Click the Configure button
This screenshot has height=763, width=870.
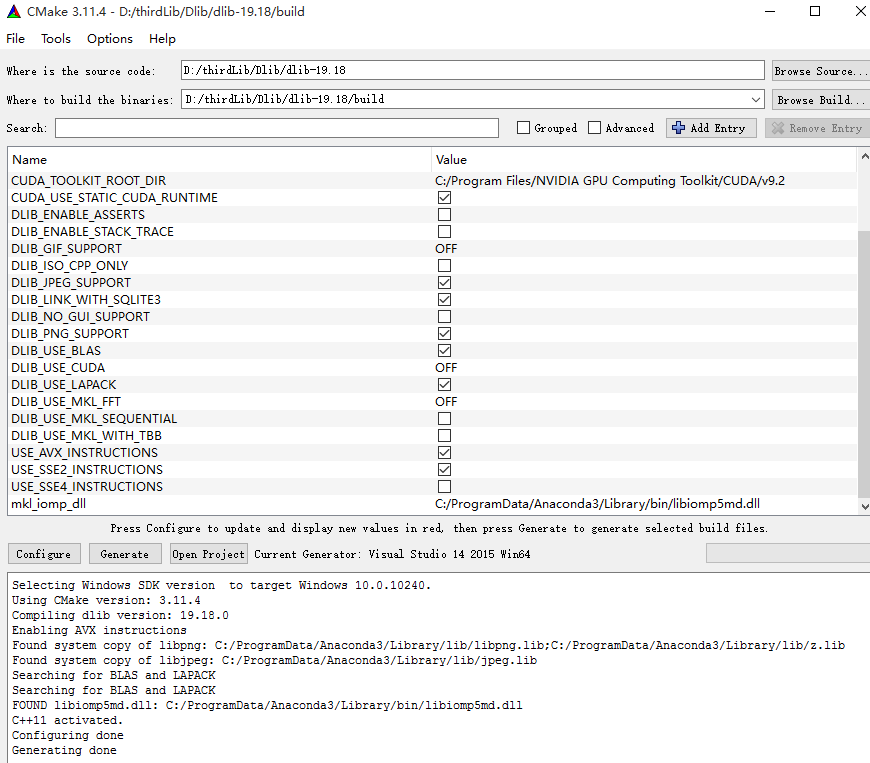click(44, 554)
